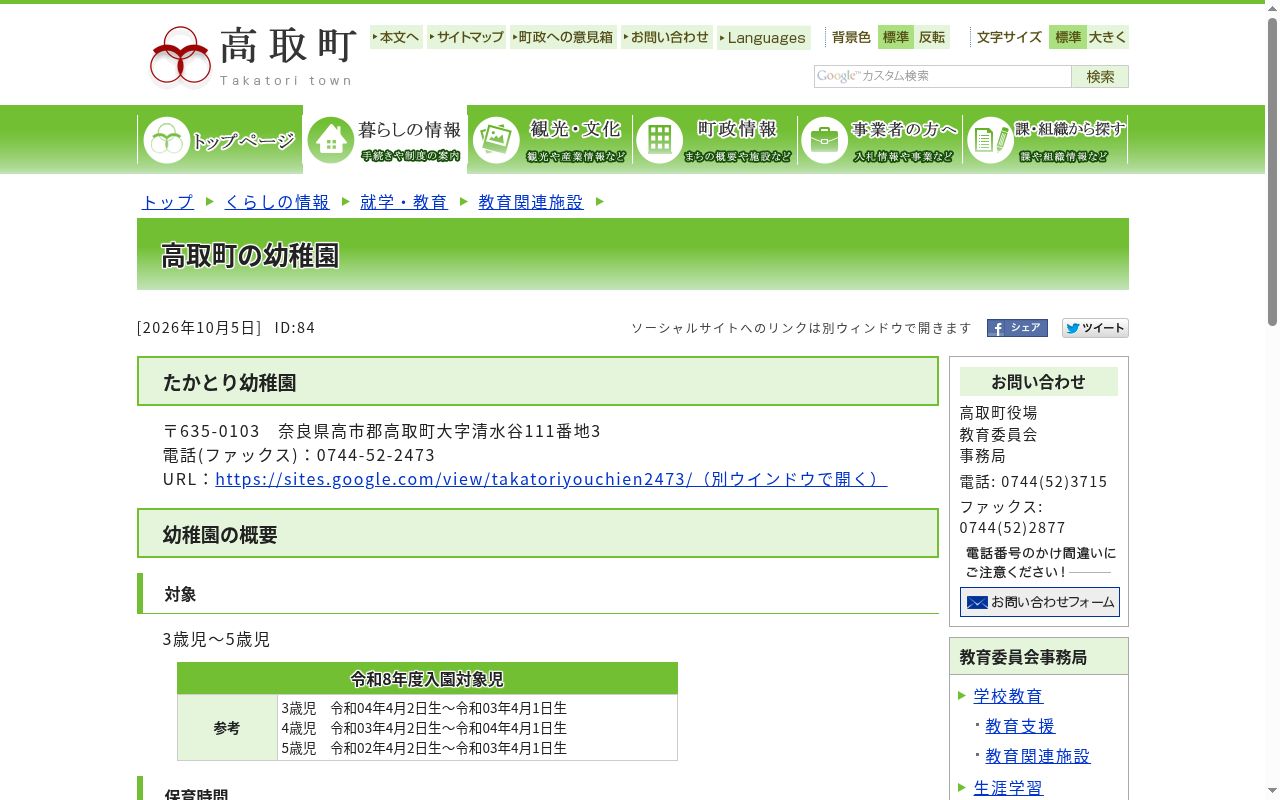1280x800 pixels.
Task: Select the 参考 table cell
Action: point(227,728)
